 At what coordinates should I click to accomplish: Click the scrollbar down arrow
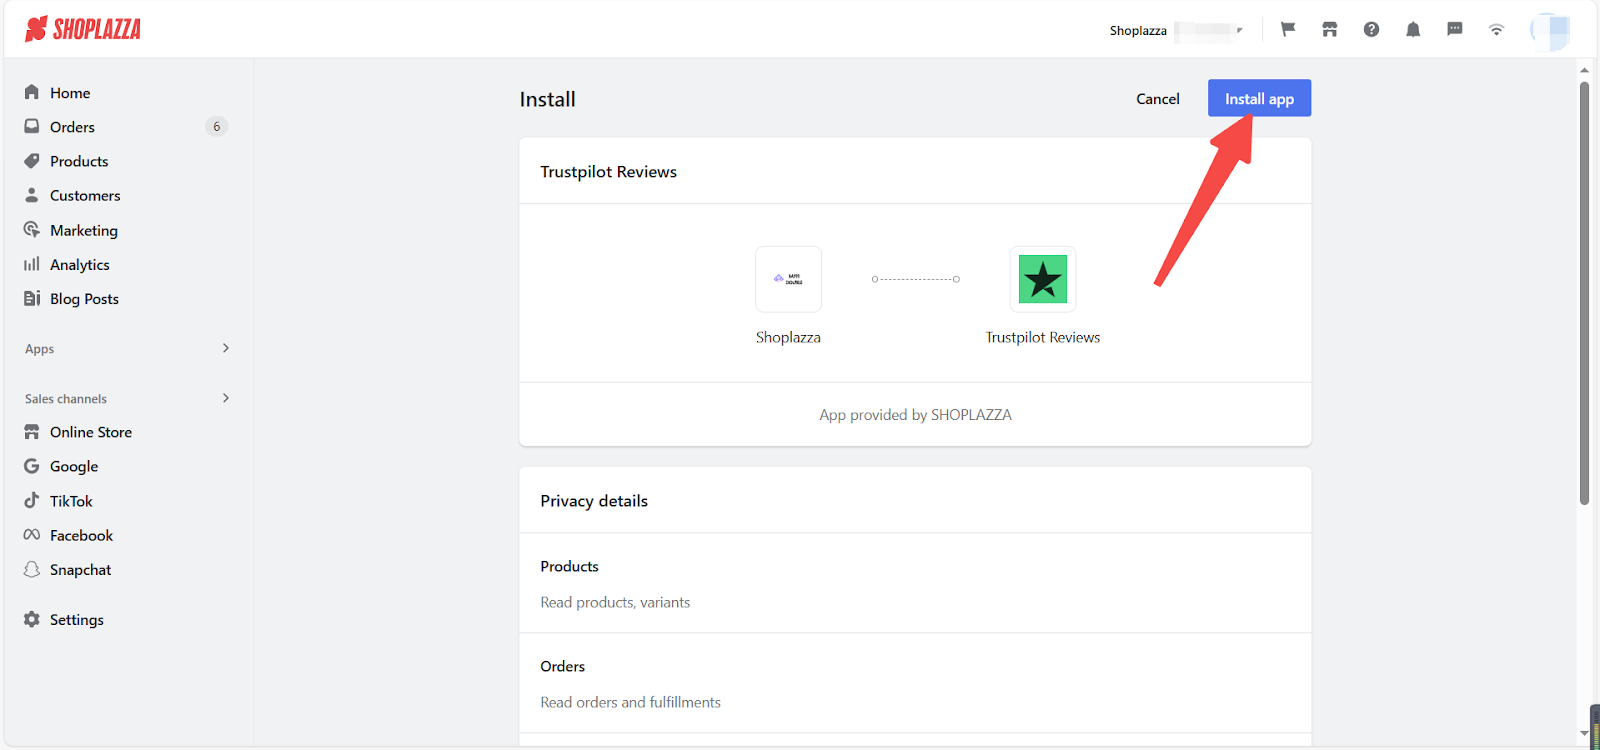tap(1584, 733)
